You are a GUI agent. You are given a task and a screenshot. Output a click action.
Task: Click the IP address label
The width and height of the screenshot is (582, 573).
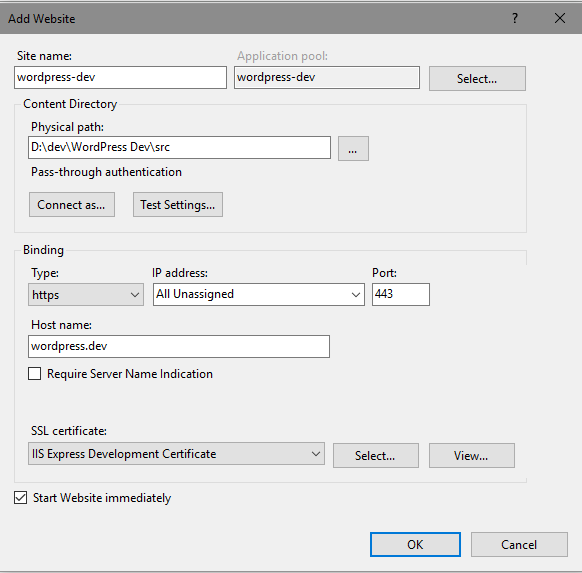click(x=180, y=273)
